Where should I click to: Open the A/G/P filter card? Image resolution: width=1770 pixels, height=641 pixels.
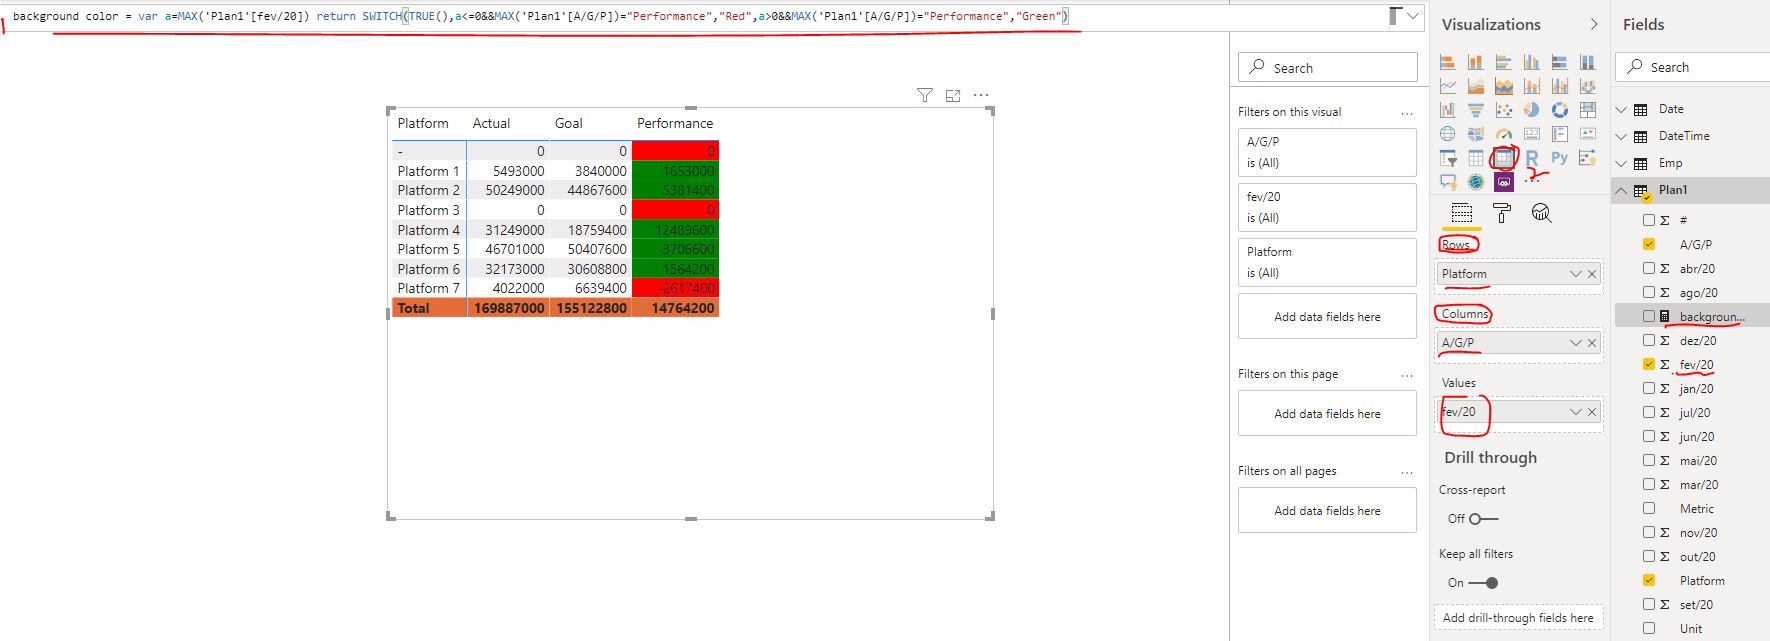point(1327,152)
